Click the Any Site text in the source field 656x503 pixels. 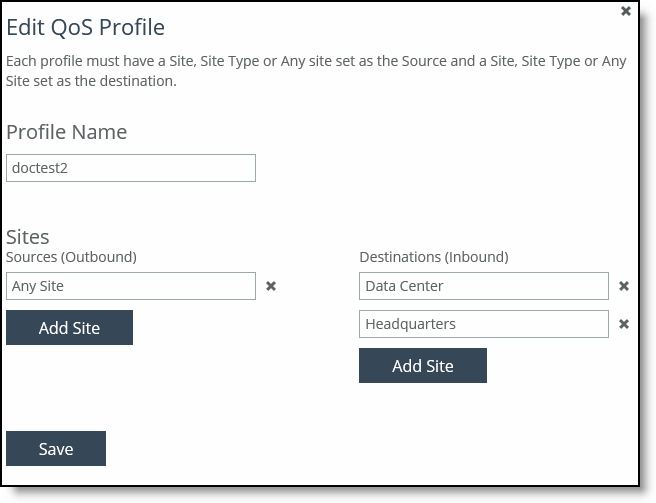(x=38, y=287)
